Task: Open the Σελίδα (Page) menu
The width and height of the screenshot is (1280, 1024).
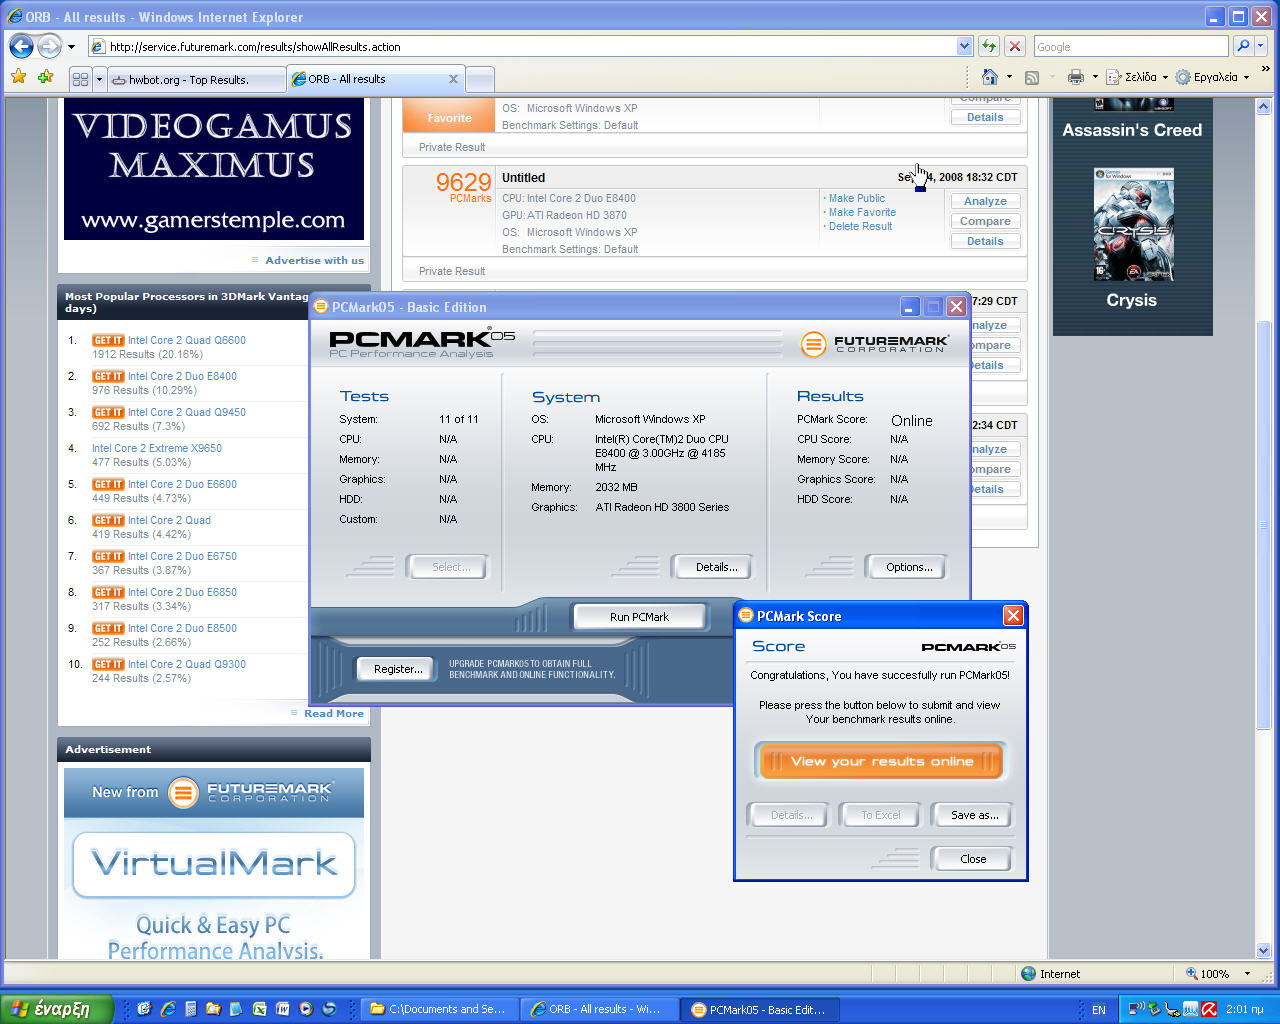Action: 1137,77
